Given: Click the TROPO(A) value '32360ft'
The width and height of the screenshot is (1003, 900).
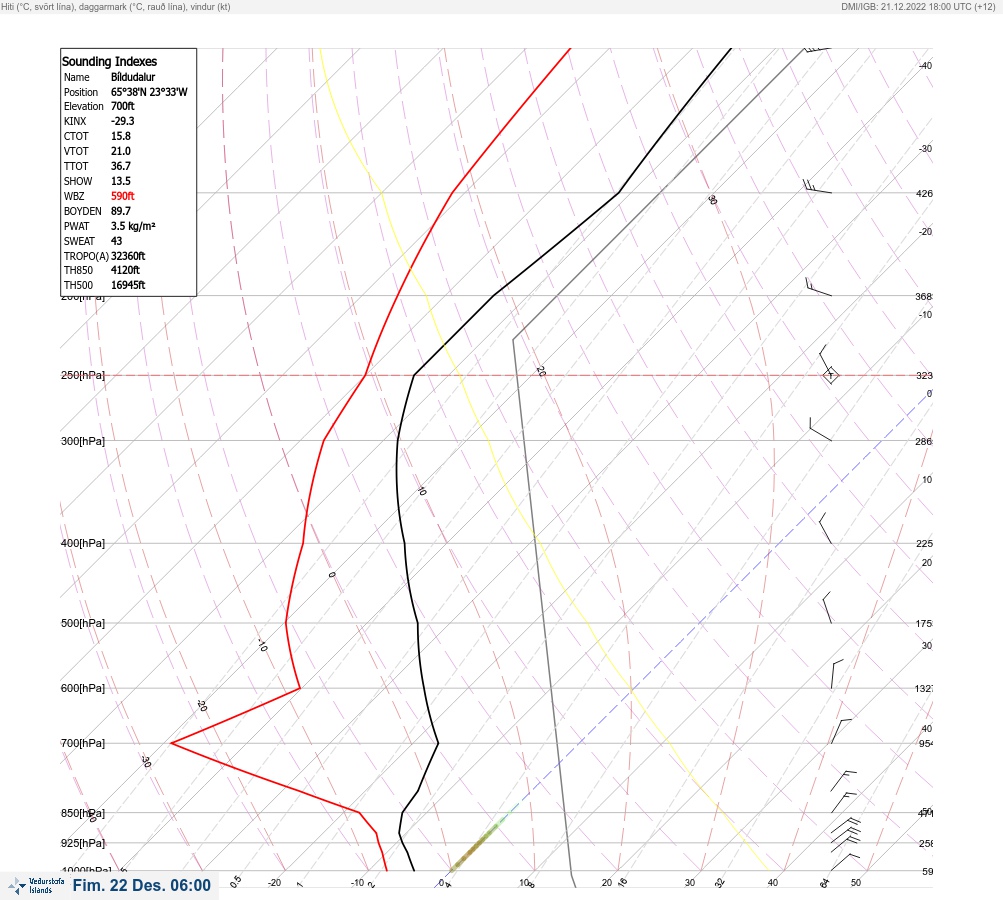Looking at the screenshot, I should pyautogui.click(x=128, y=256).
